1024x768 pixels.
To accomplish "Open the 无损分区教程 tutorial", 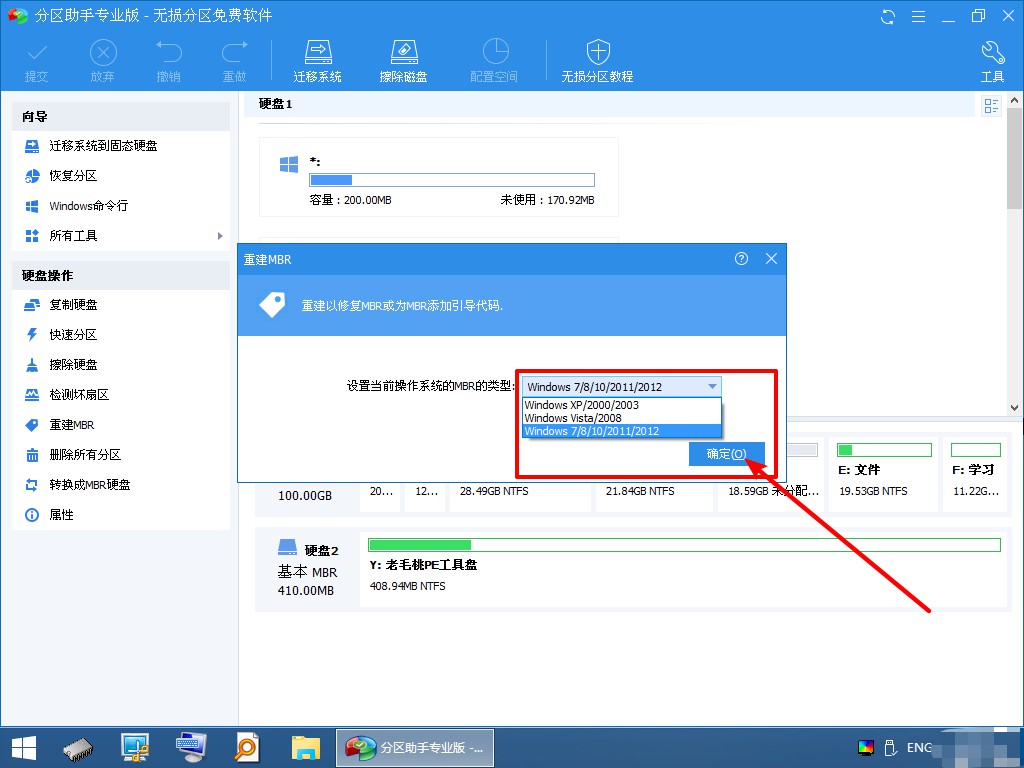I will click(x=598, y=61).
